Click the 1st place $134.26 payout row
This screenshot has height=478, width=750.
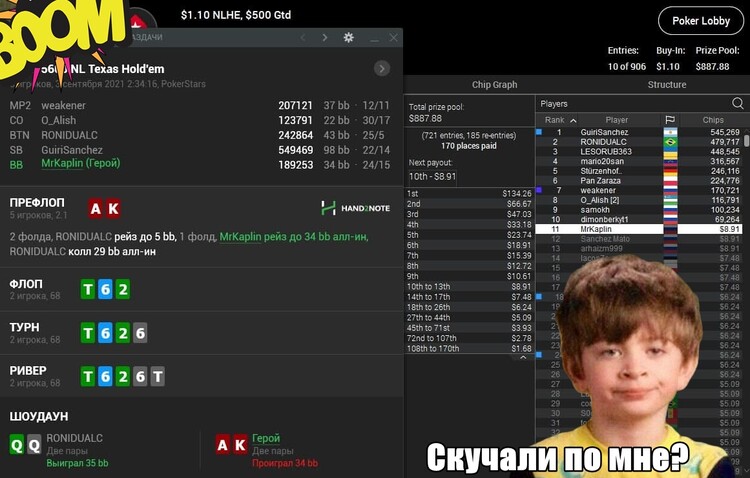pos(469,193)
